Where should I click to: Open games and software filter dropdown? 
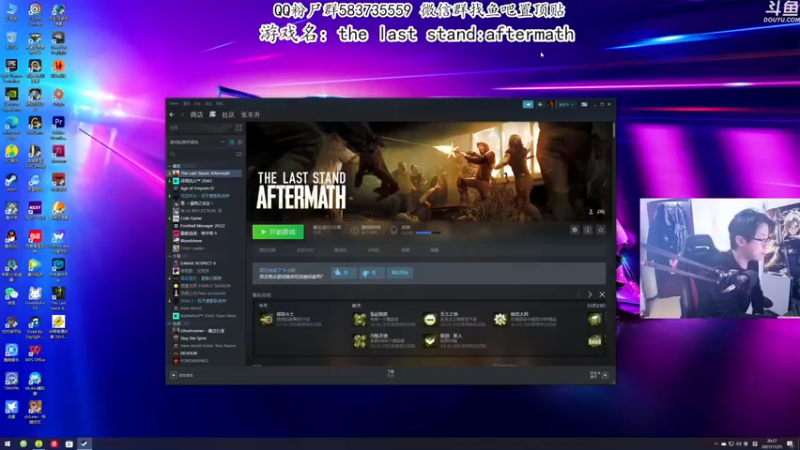(197, 142)
